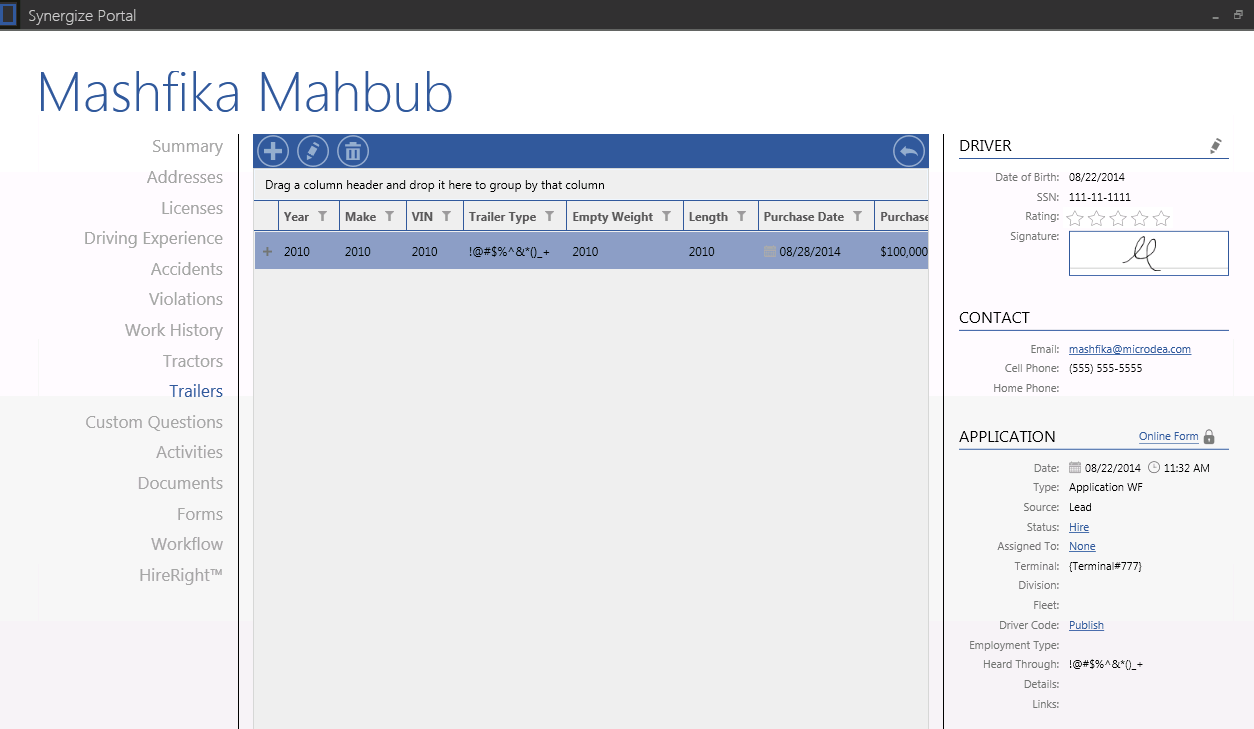
Task: Open filter for Purchase Date column
Action: (x=857, y=216)
